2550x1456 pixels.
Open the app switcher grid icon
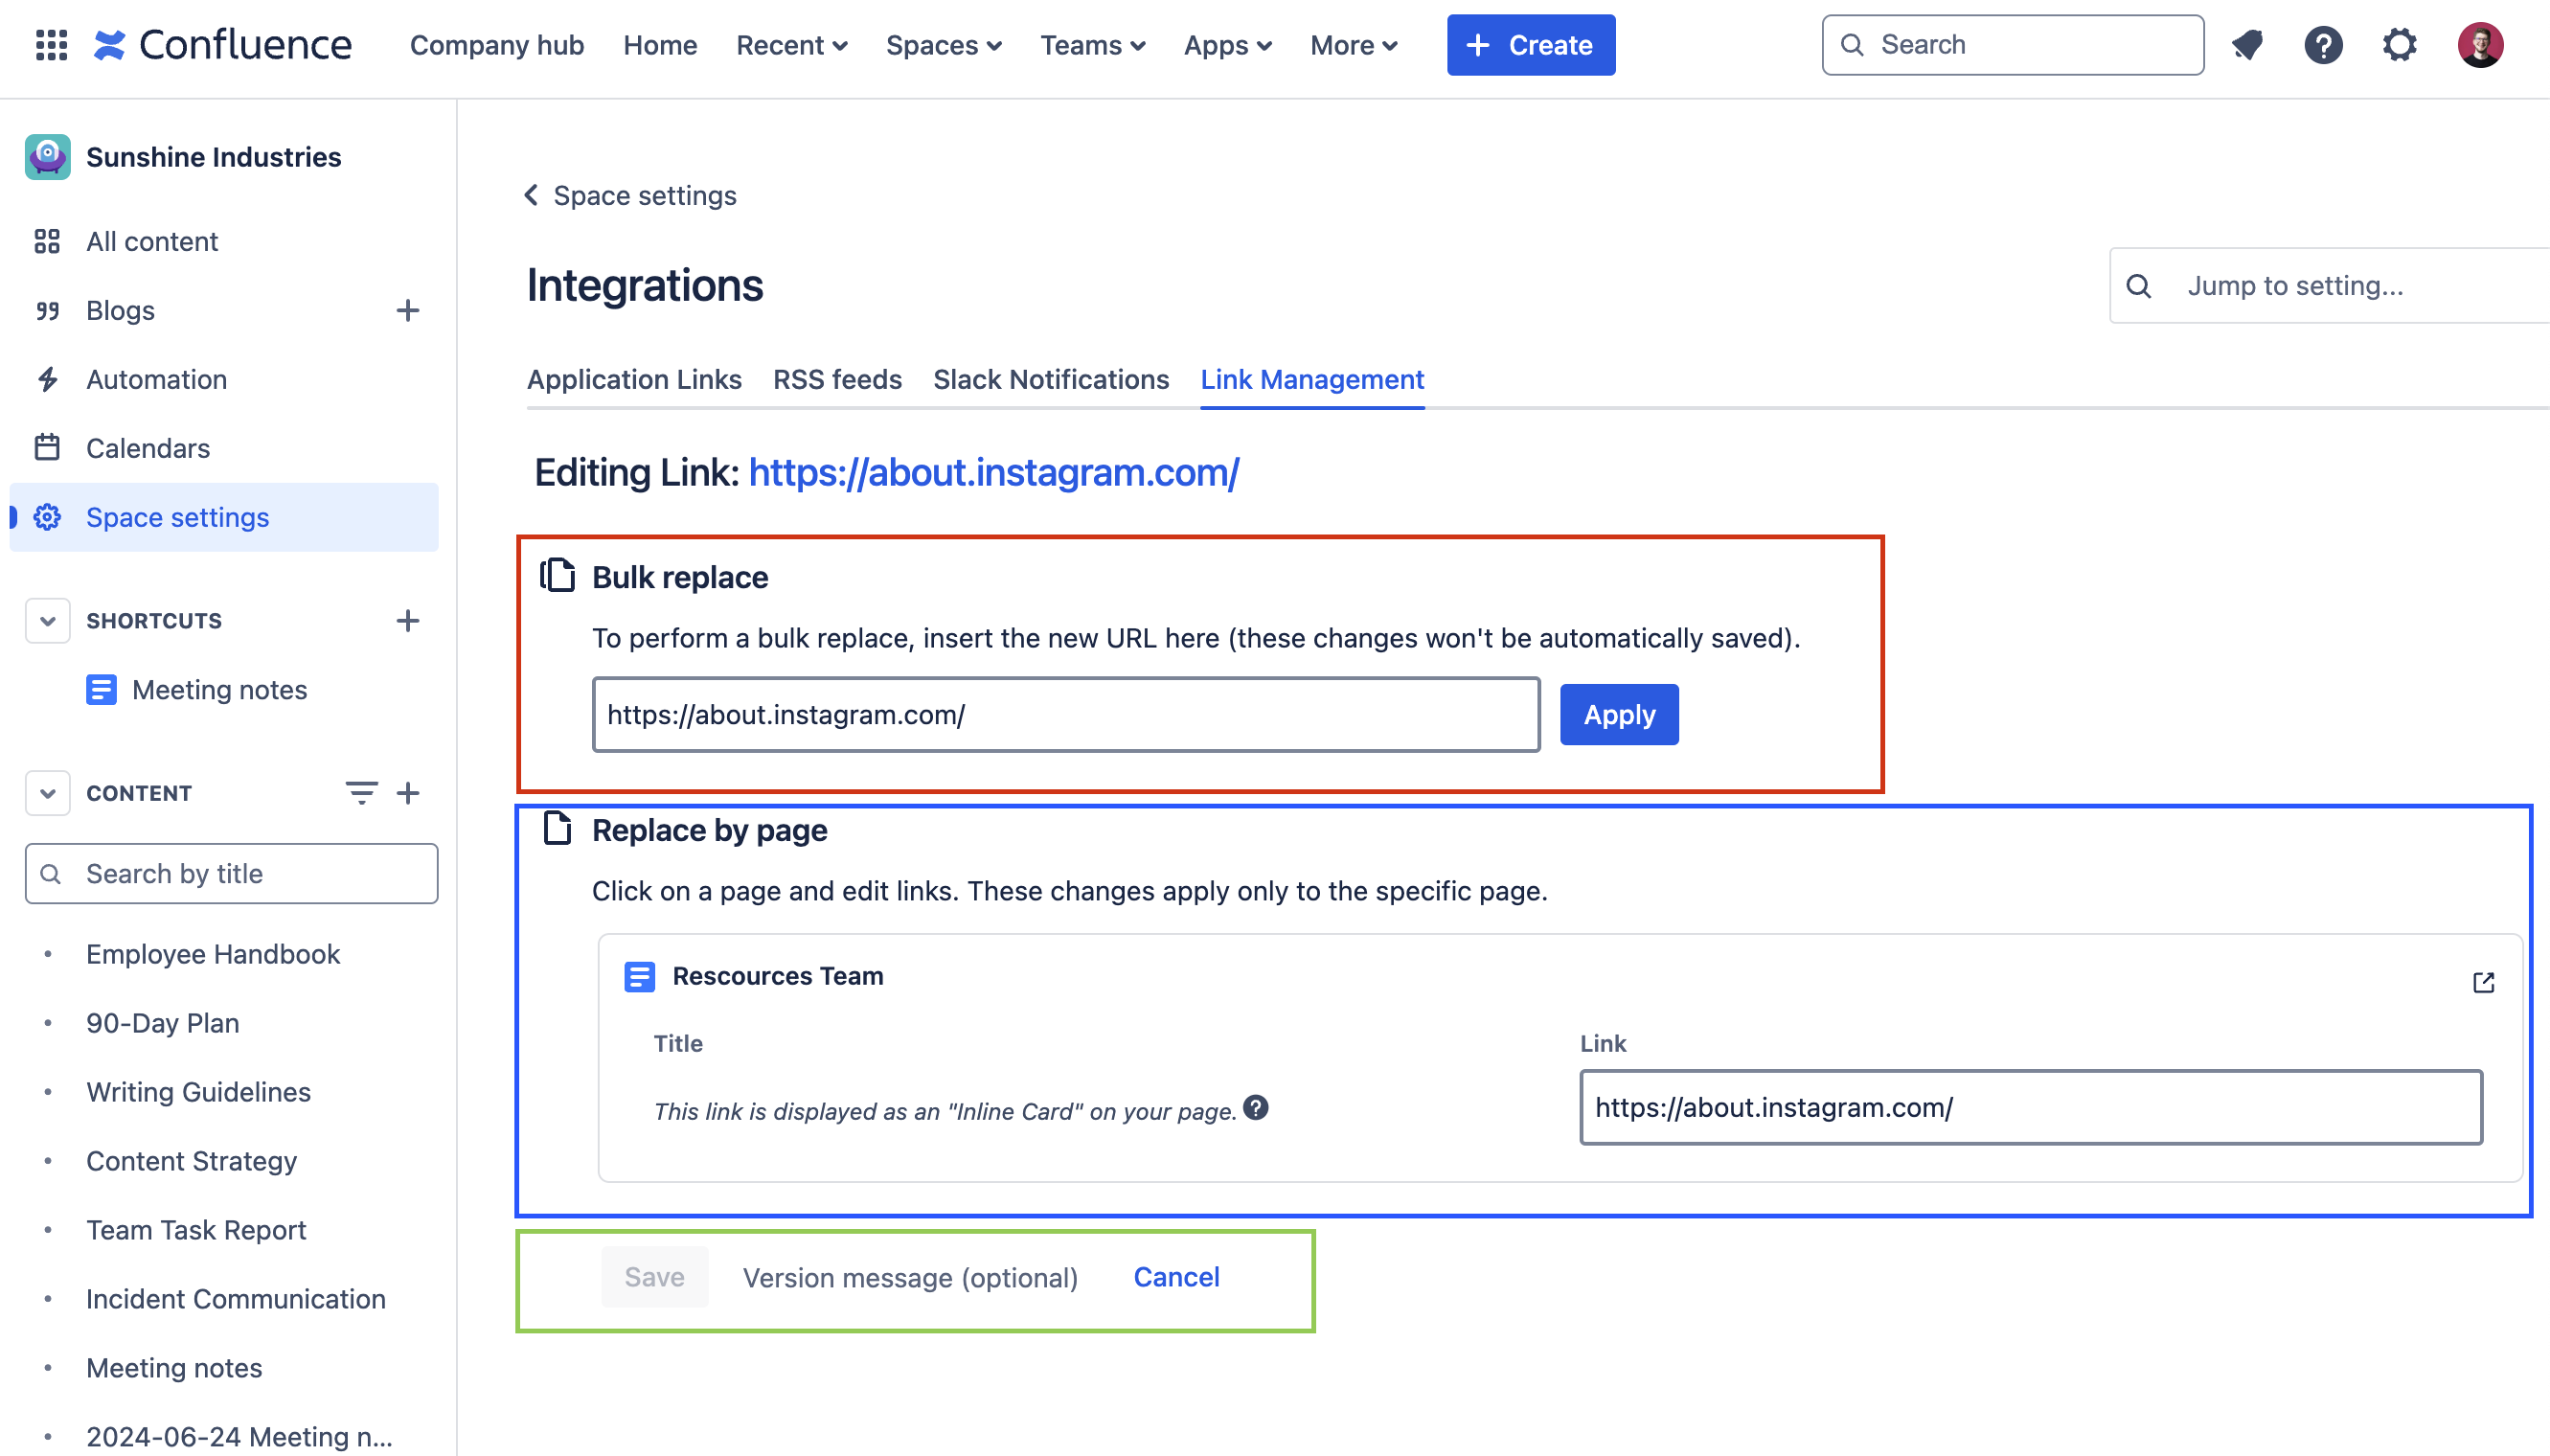[x=51, y=45]
